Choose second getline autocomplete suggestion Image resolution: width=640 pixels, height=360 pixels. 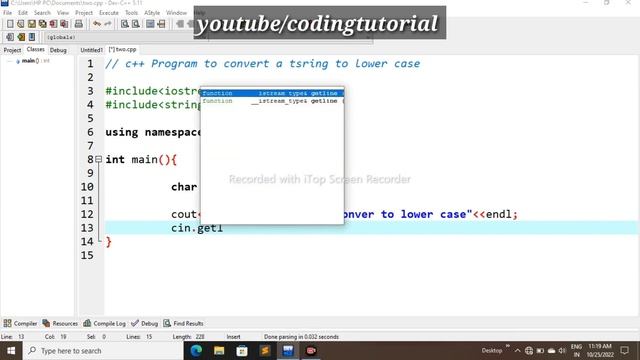(272, 101)
